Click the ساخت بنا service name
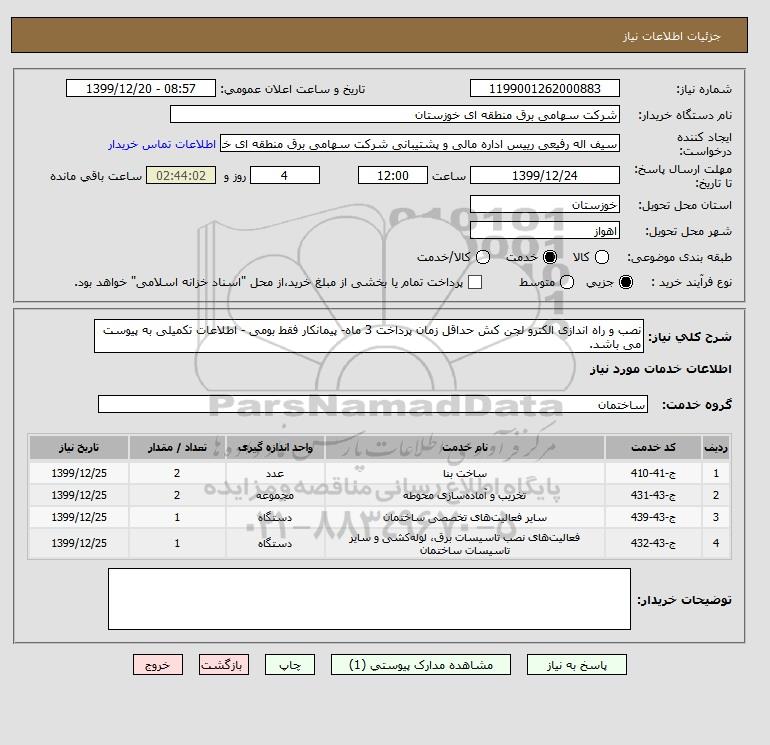The width and height of the screenshot is (770, 745). pyautogui.click(x=465, y=473)
